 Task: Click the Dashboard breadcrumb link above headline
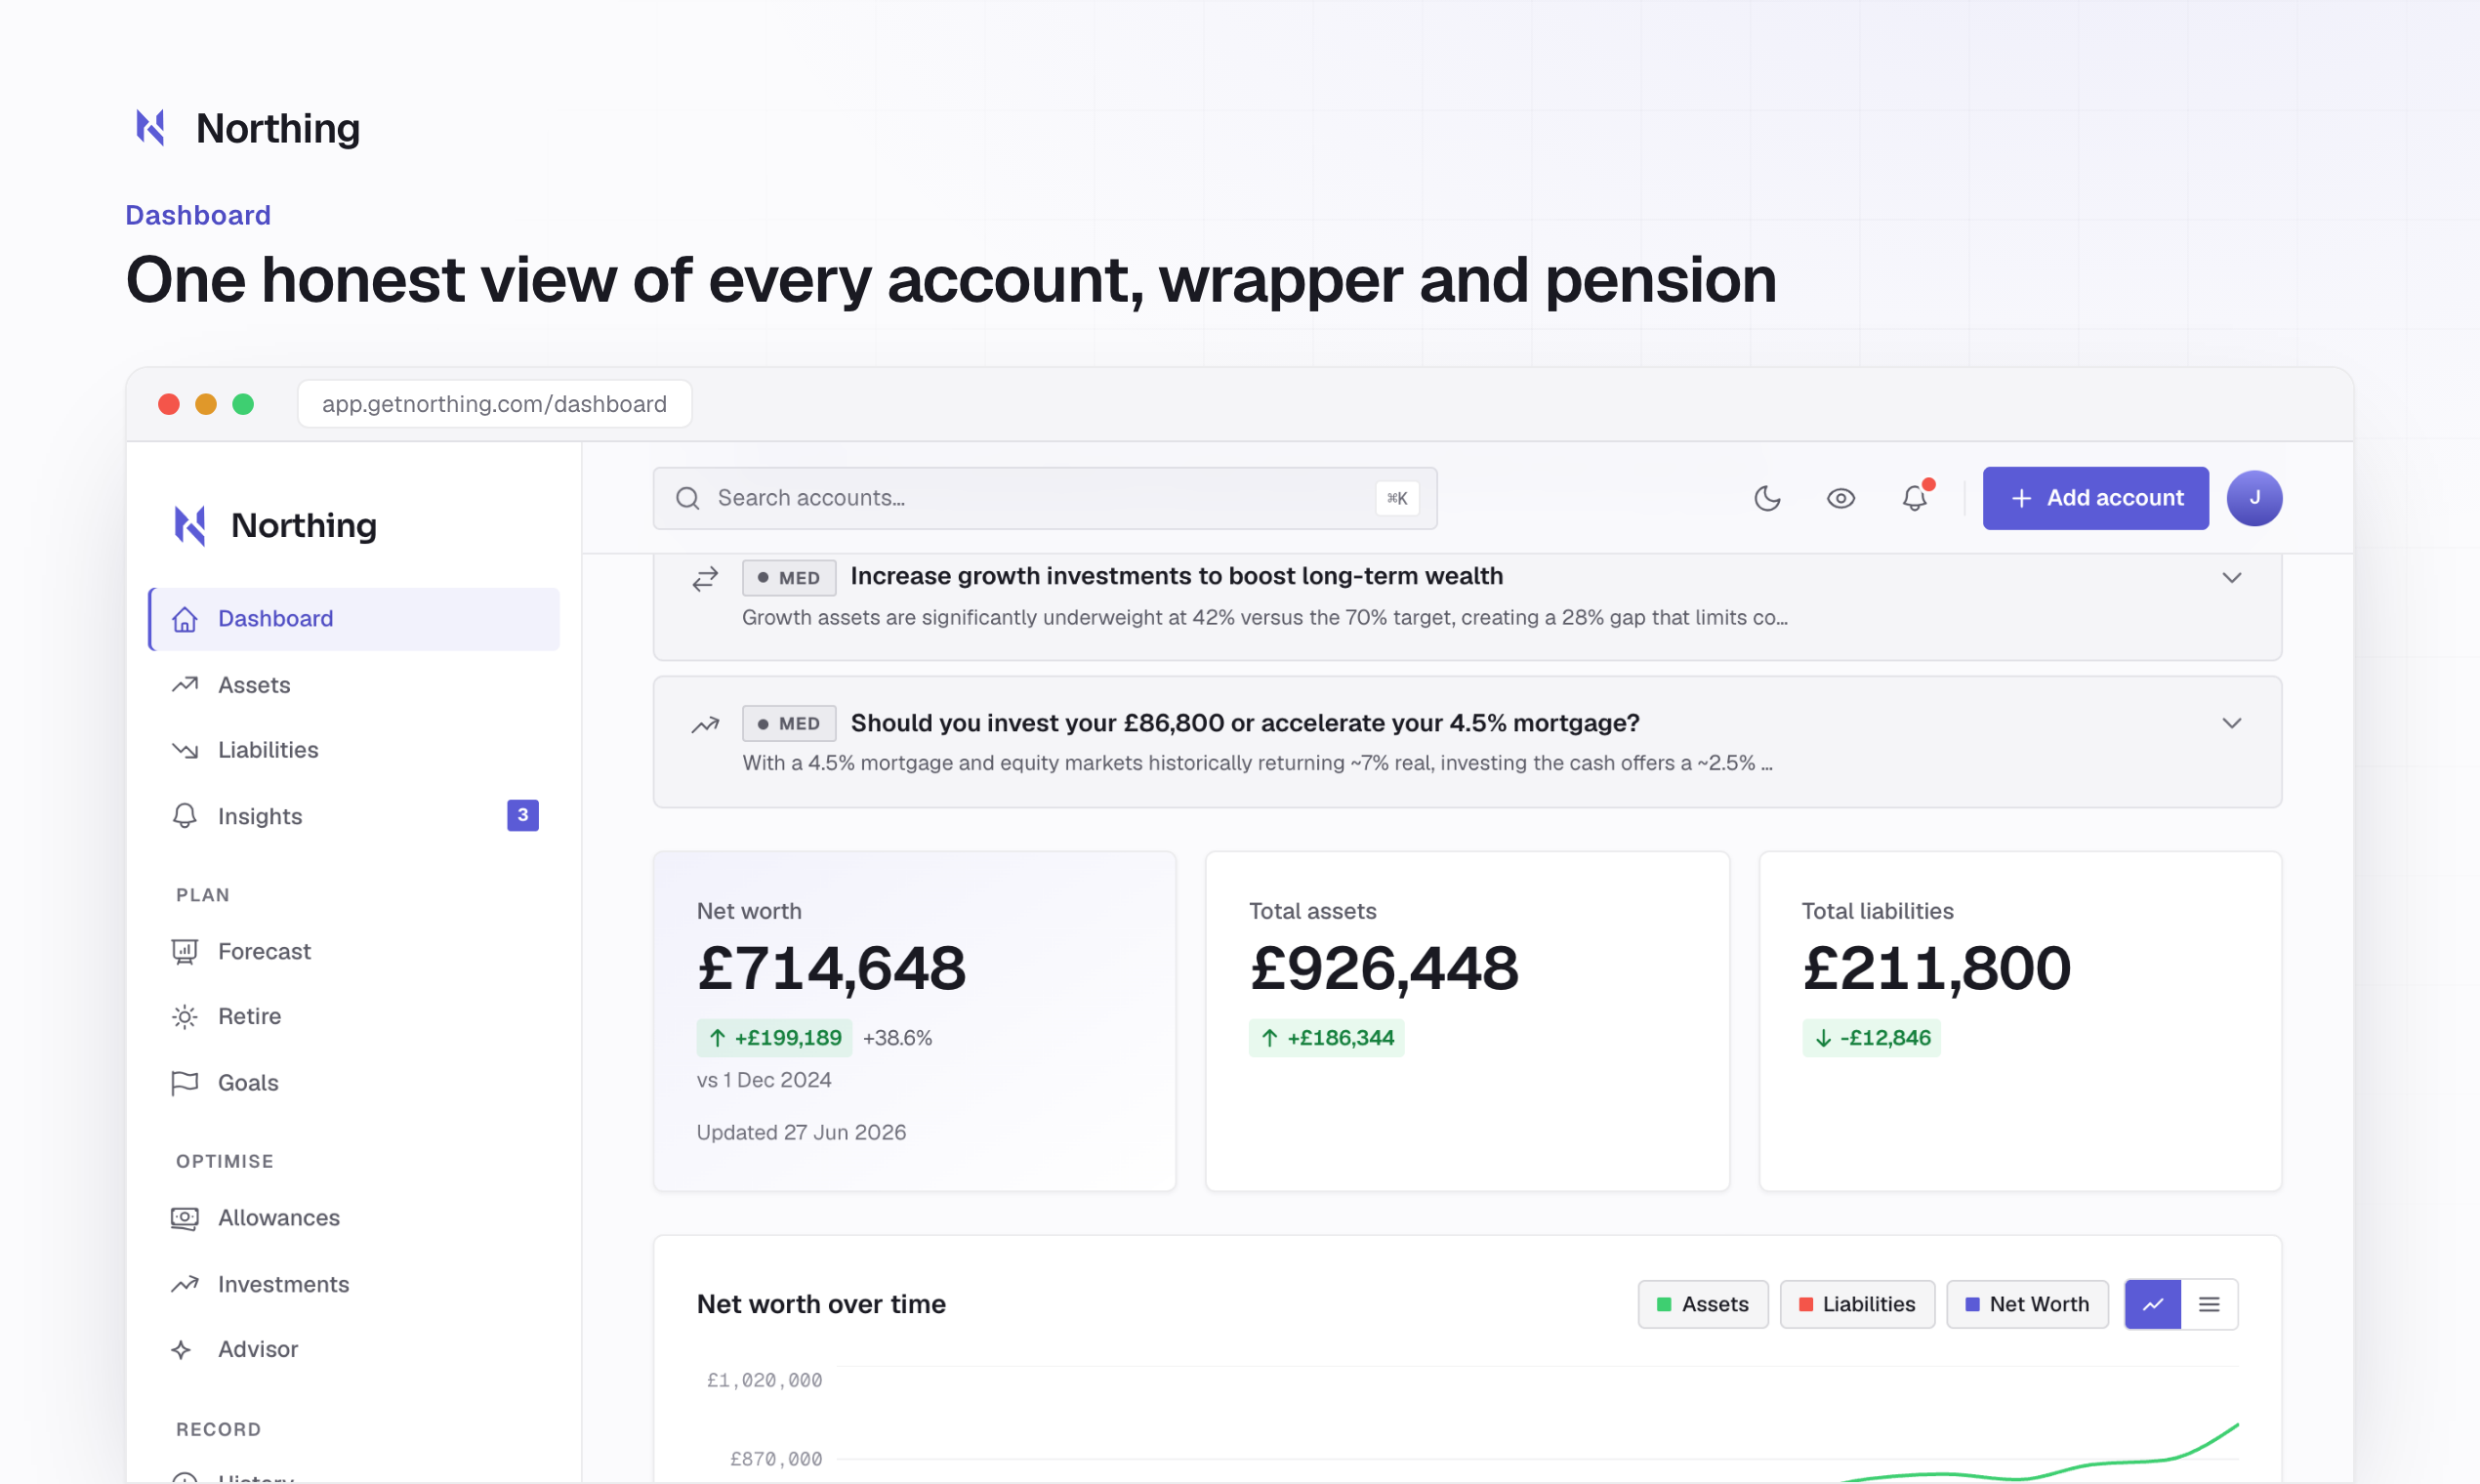click(x=198, y=215)
